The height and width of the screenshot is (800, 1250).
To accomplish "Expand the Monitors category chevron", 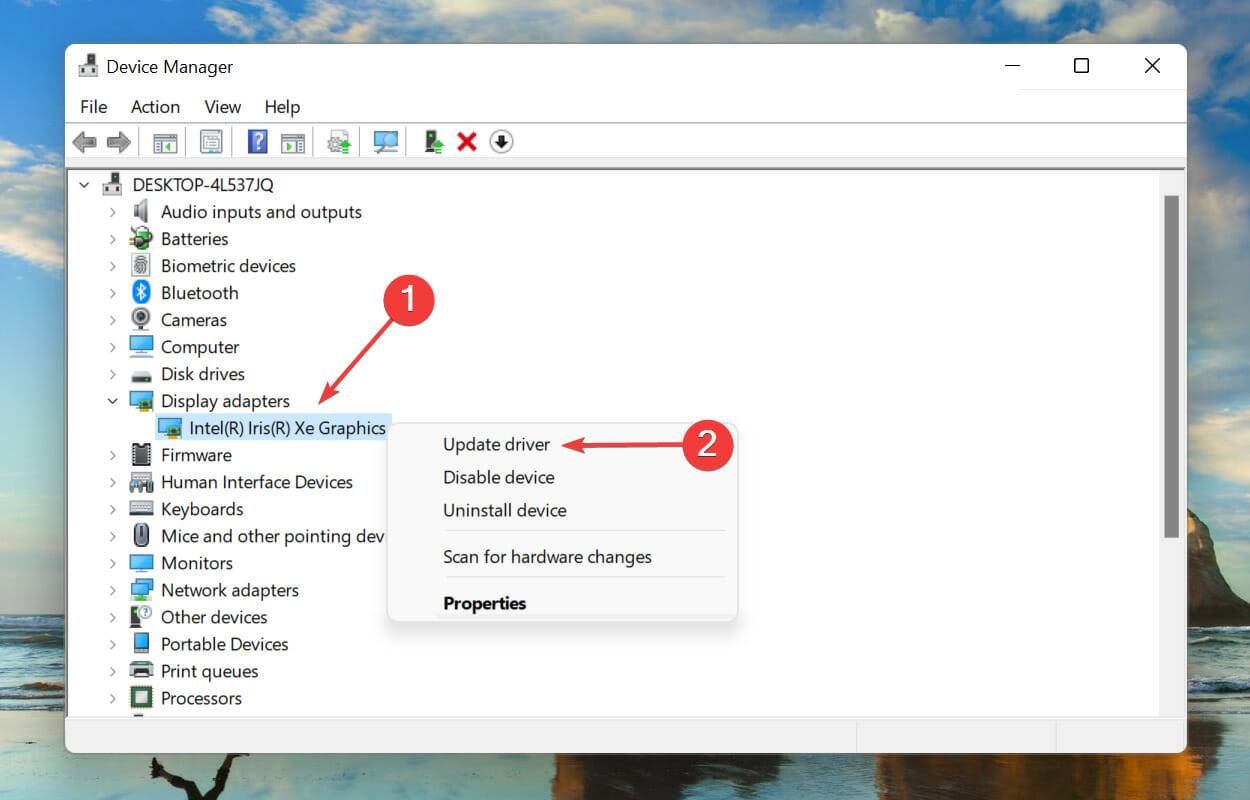I will pyautogui.click(x=113, y=563).
